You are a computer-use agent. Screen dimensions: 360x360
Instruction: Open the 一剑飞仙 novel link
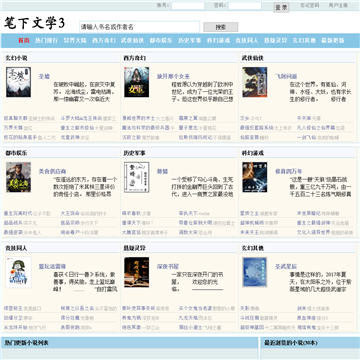click(306, 137)
